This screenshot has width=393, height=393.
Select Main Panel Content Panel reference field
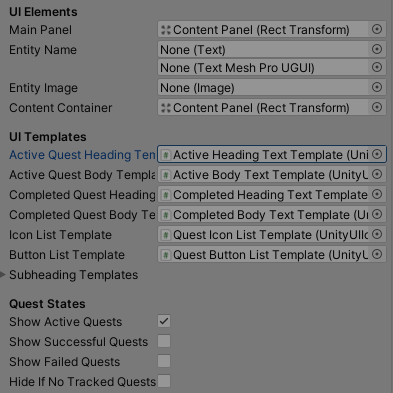(272, 29)
